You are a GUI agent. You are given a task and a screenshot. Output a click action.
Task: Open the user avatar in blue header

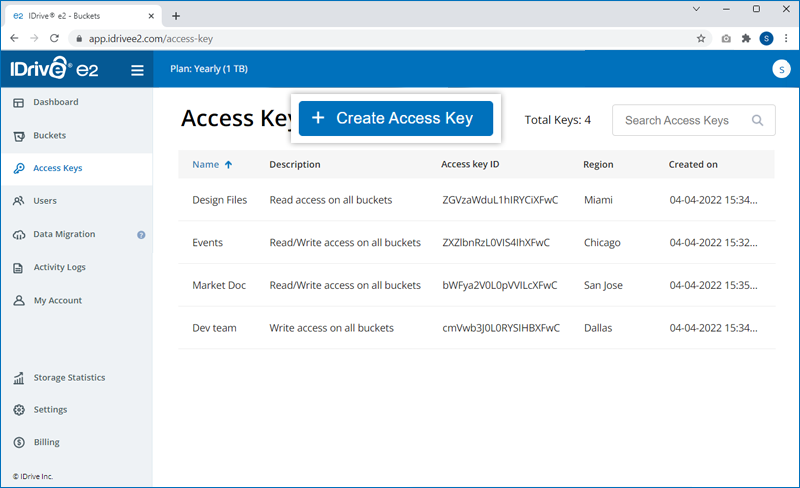[781, 69]
